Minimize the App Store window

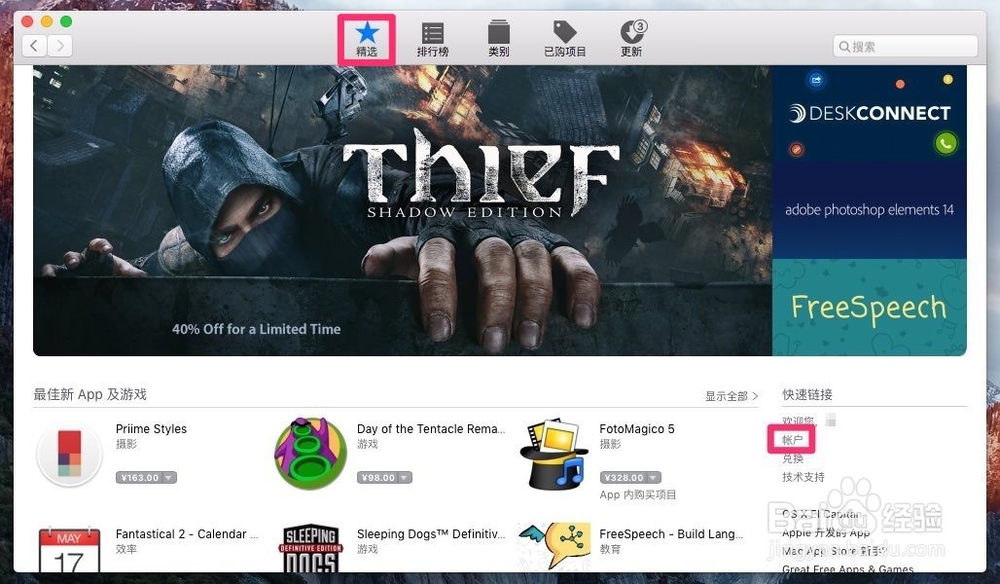pyautogui.click(x=47, y=22)
